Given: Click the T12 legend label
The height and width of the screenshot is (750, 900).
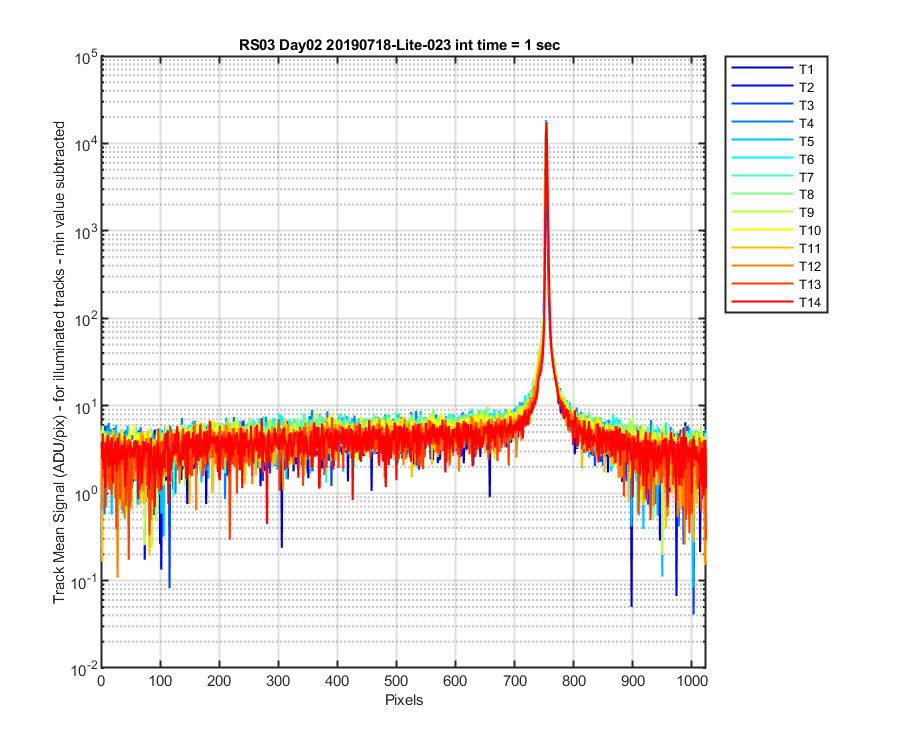Looking at the screenshot, I should pyautogui.click(x=810, y=266).
